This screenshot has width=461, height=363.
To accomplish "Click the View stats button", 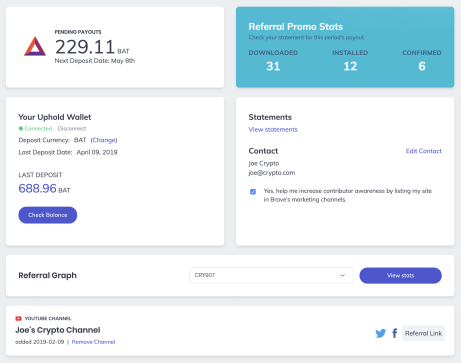I will [400, 275].
